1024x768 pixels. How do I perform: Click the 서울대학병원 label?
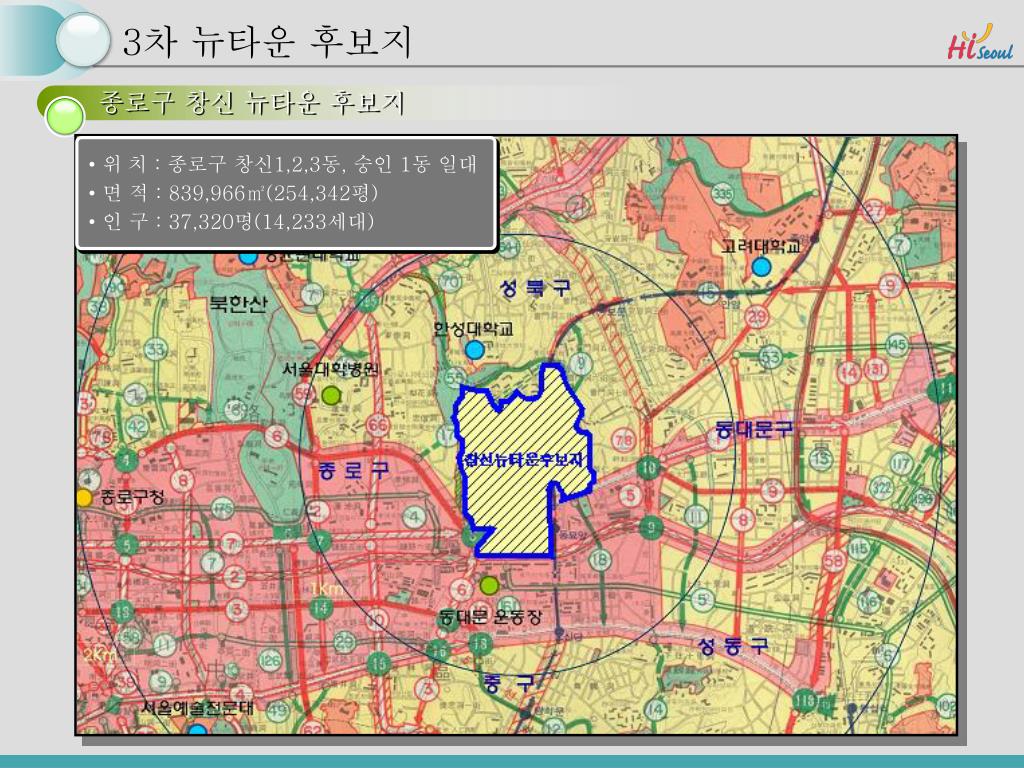pos(330,369)
